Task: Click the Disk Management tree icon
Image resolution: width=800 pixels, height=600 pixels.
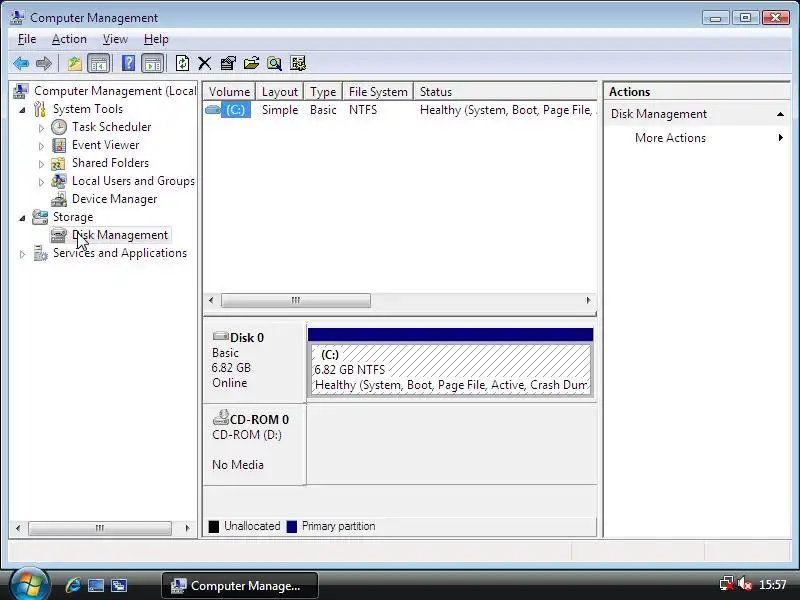Action: (x=59, y=235)
